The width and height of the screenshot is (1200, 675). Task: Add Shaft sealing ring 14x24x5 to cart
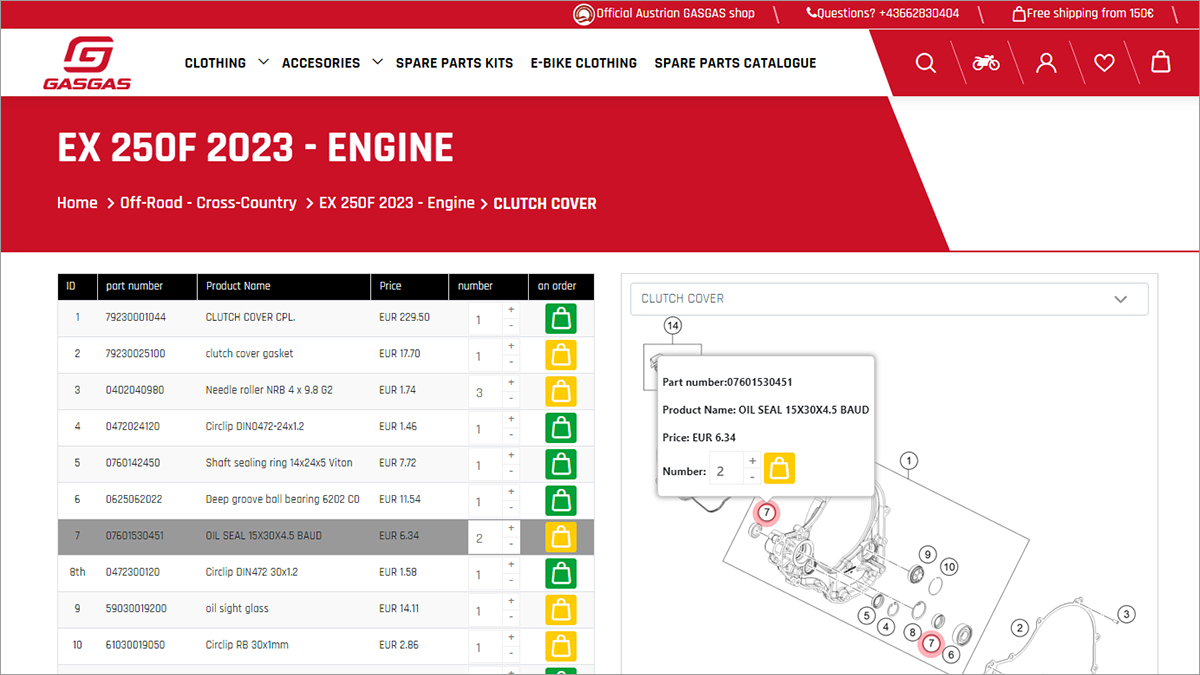coord(560,465)
